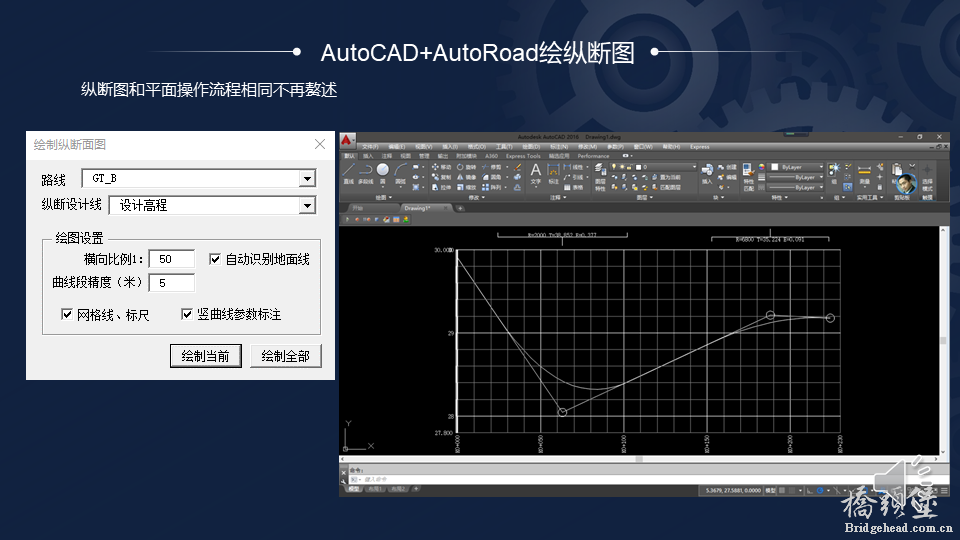The image size is (960, 540).
Task: Open the 纵断设计线 dropdown
Action: coord(307,205)
